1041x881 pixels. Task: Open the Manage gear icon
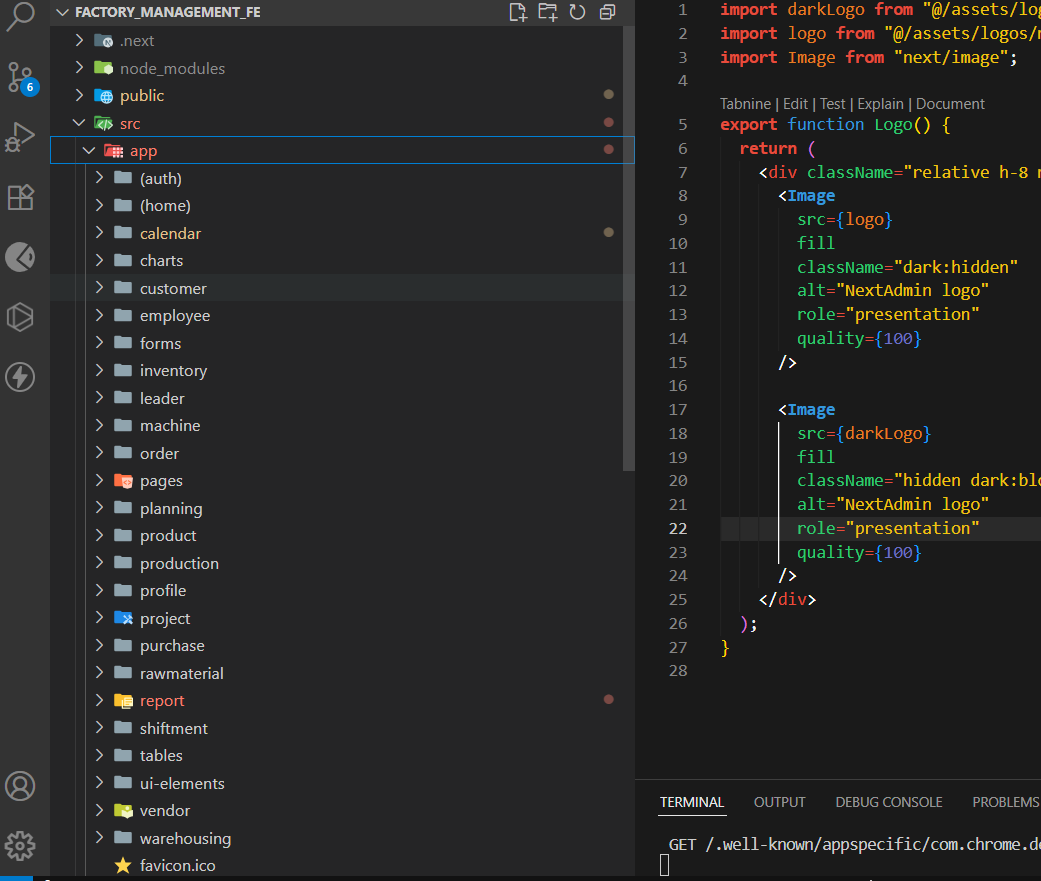20,844
